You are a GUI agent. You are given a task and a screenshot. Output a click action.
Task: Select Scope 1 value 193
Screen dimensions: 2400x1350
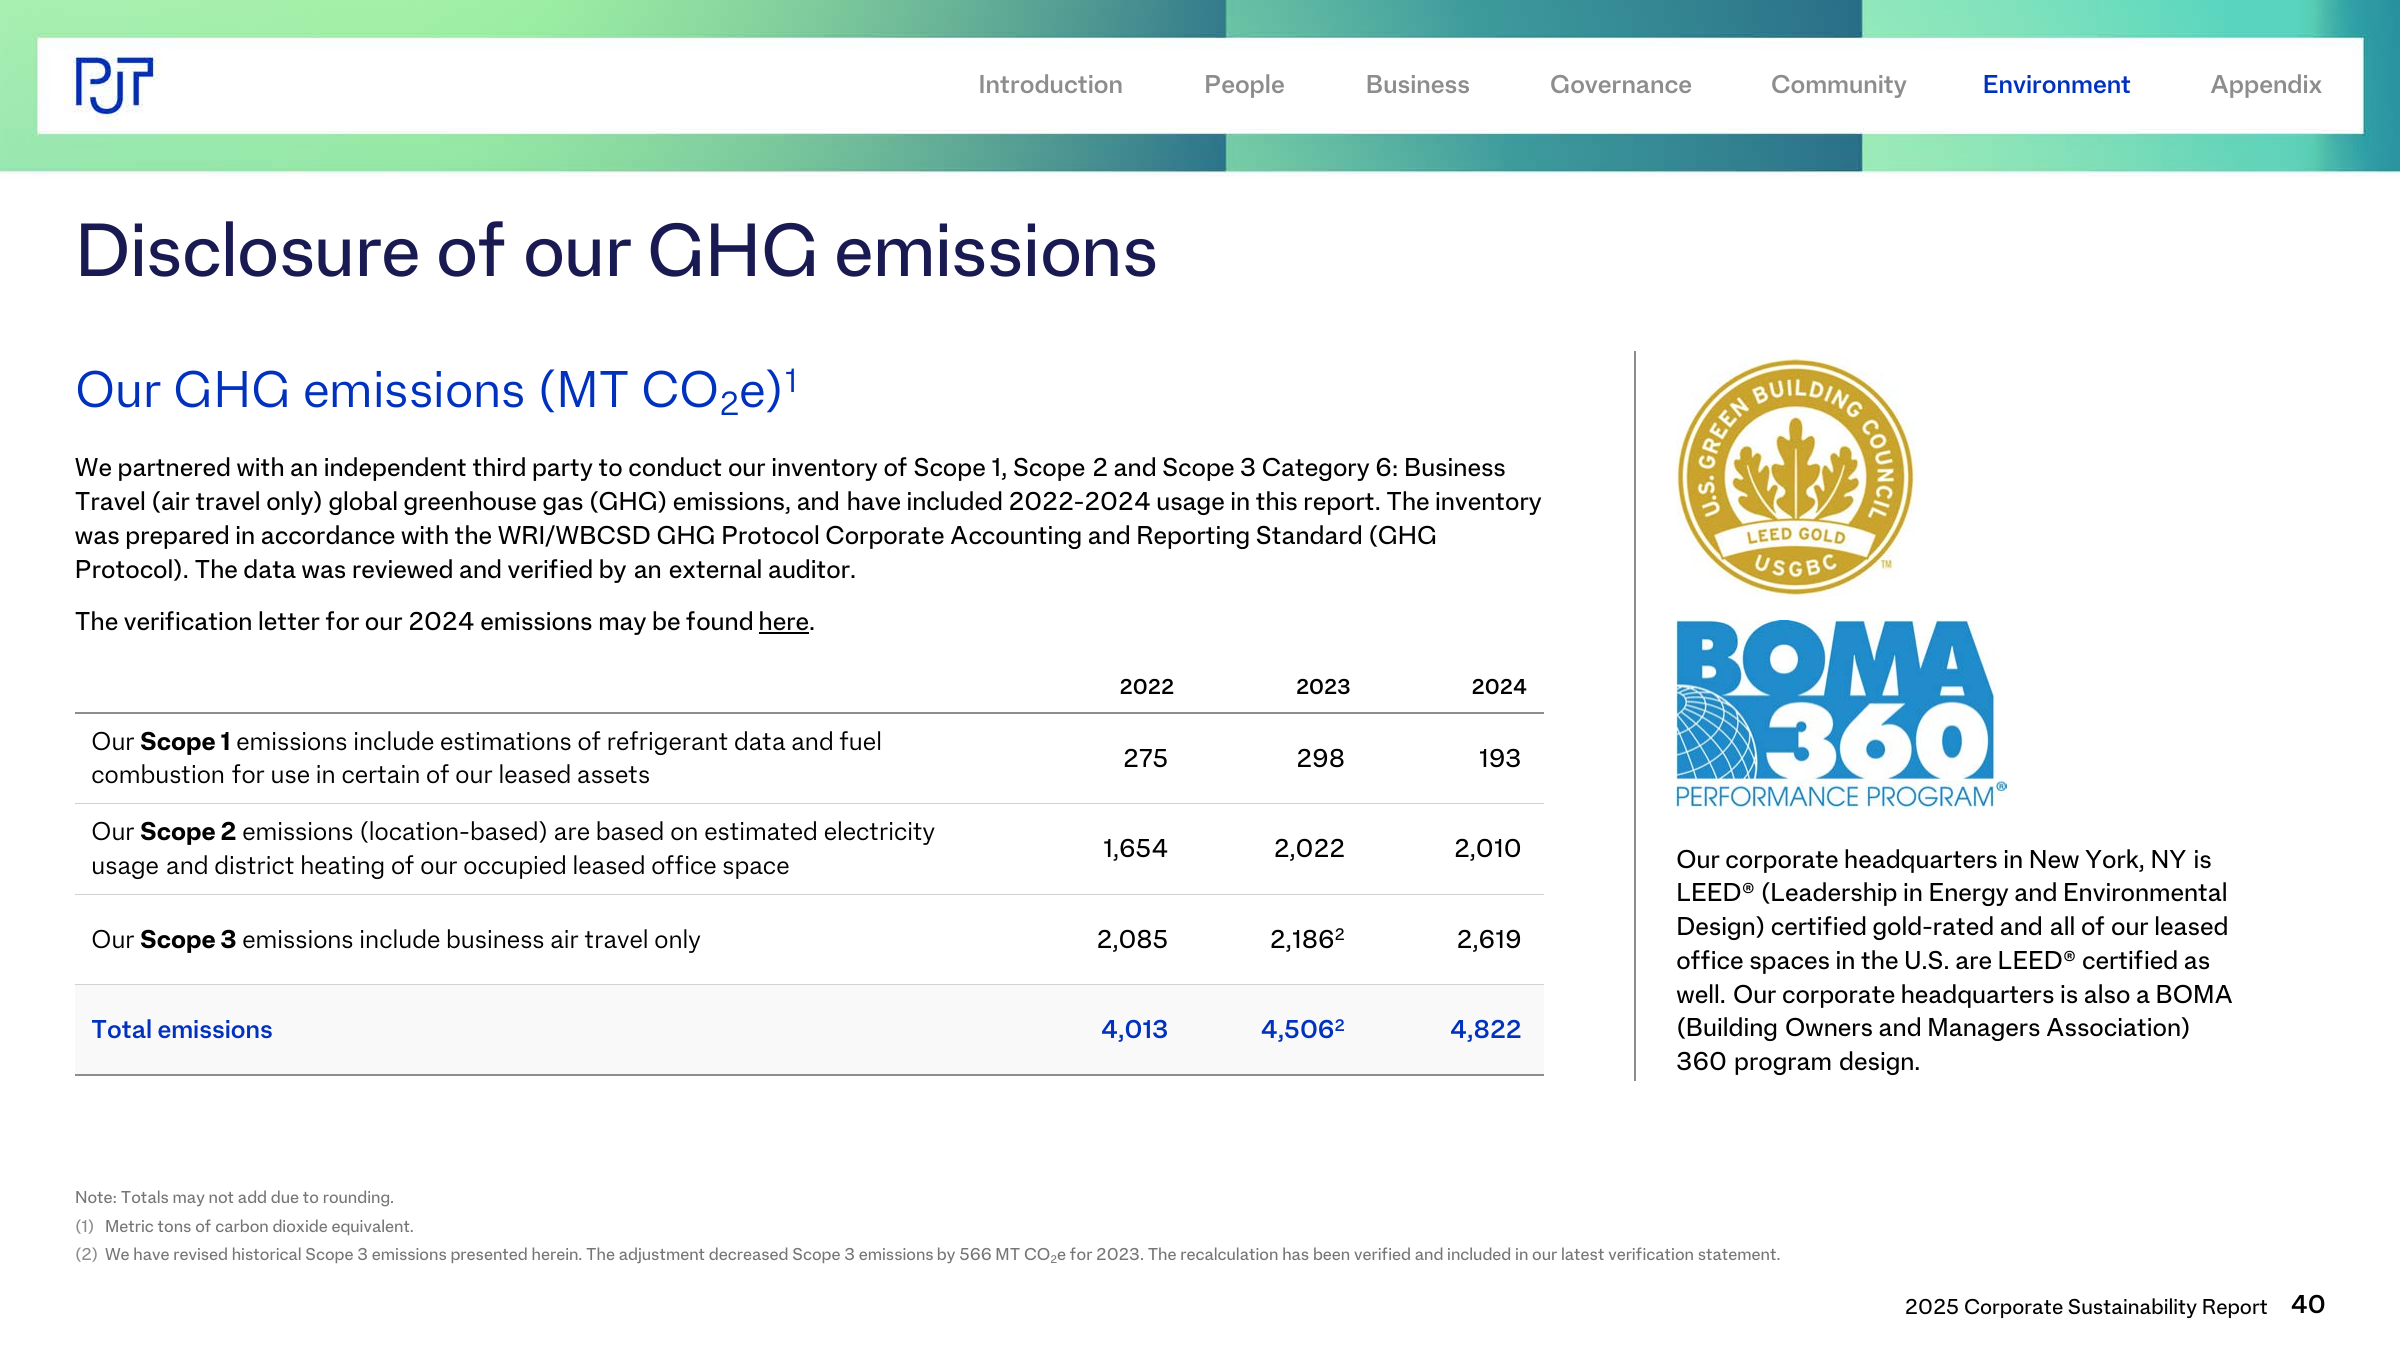tap(1499, 759)
